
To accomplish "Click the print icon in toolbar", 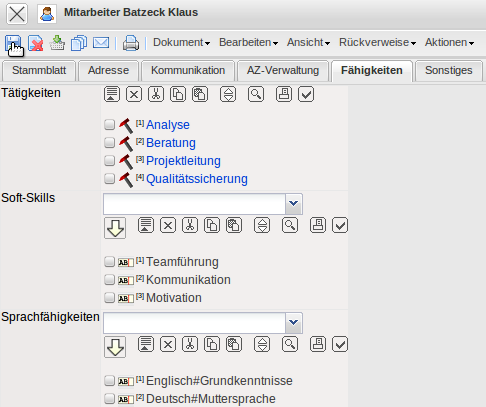I will click(x=131, y=43).
